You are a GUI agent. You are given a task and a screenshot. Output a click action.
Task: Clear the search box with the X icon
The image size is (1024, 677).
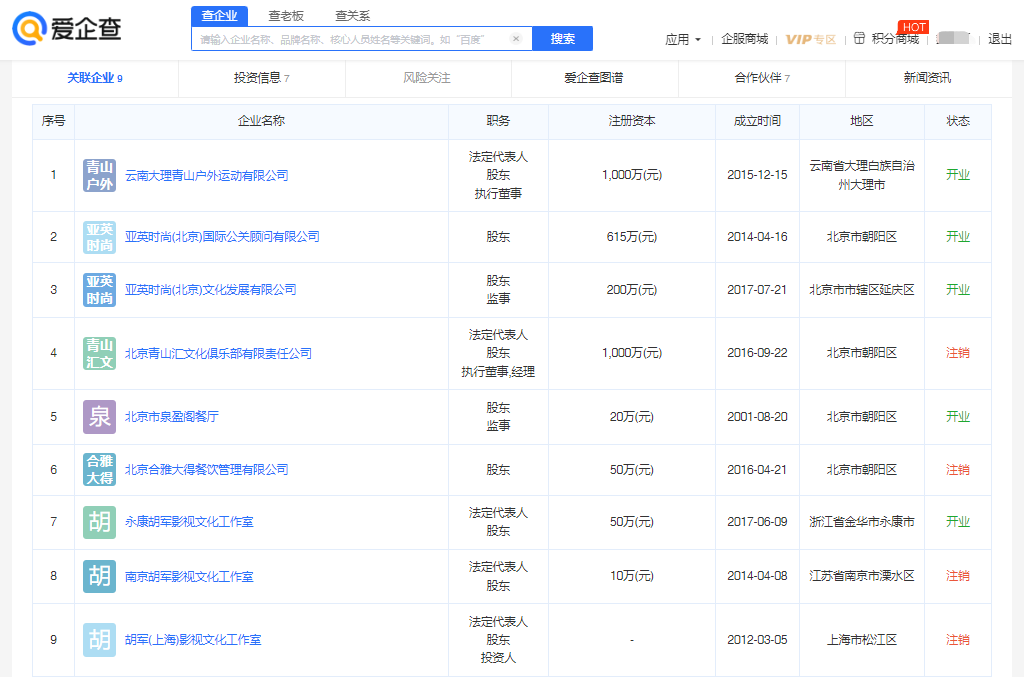coord(516,39)
